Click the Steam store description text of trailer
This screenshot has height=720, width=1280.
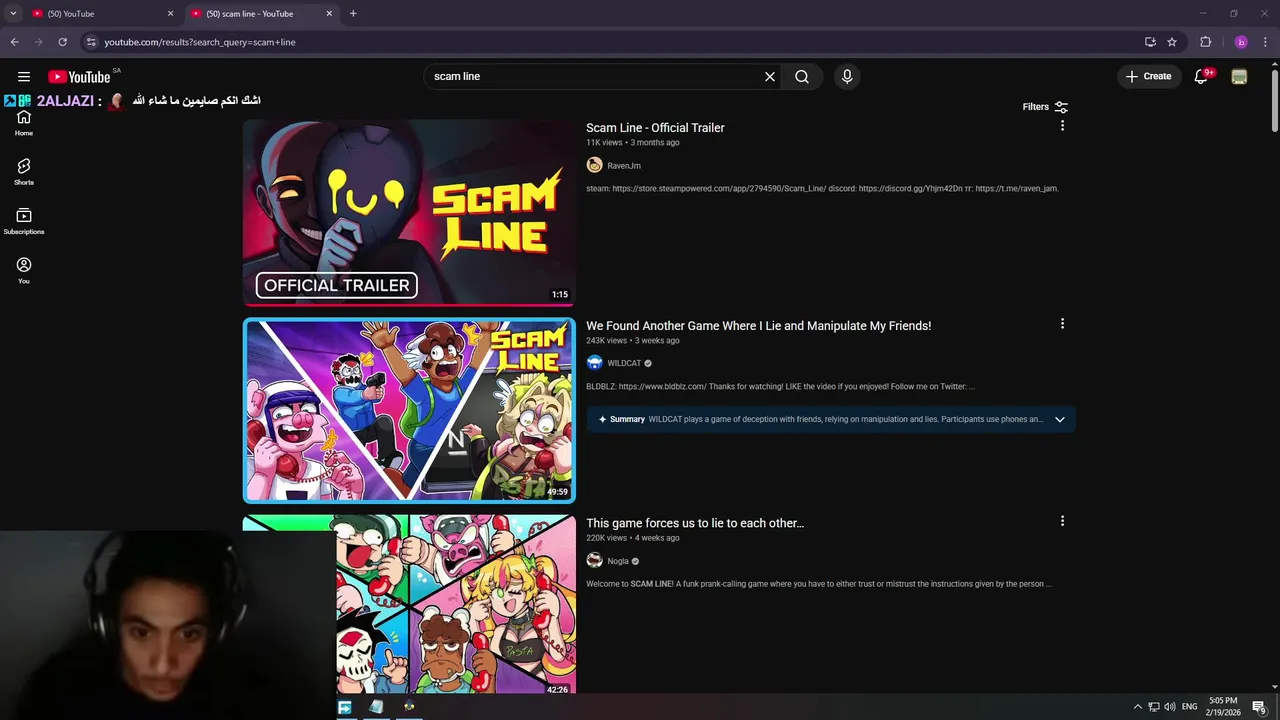coord(822,188)
